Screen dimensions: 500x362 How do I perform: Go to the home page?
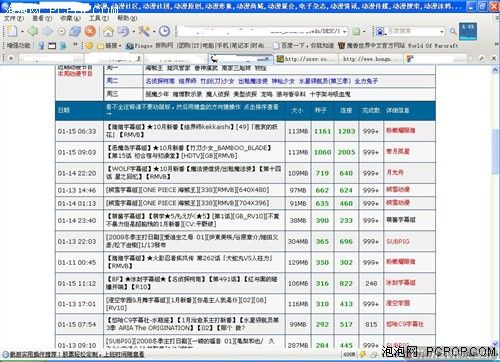pos(108,32)
